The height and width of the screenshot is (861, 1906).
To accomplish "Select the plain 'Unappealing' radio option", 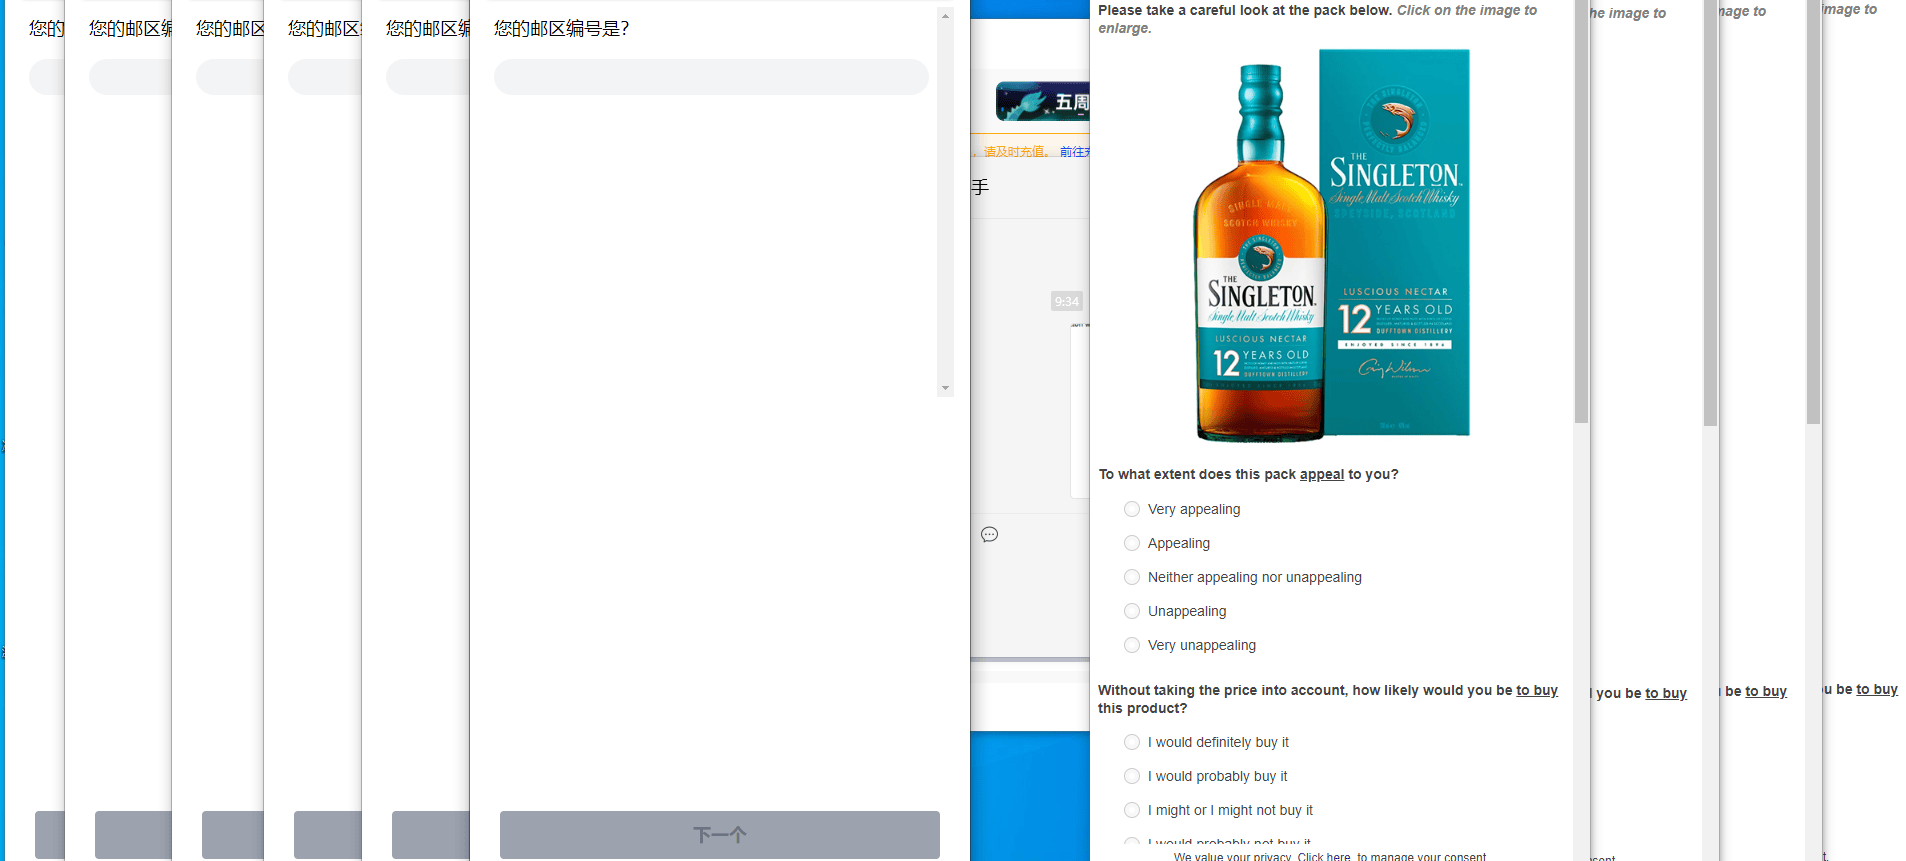I will [1132, 611].
